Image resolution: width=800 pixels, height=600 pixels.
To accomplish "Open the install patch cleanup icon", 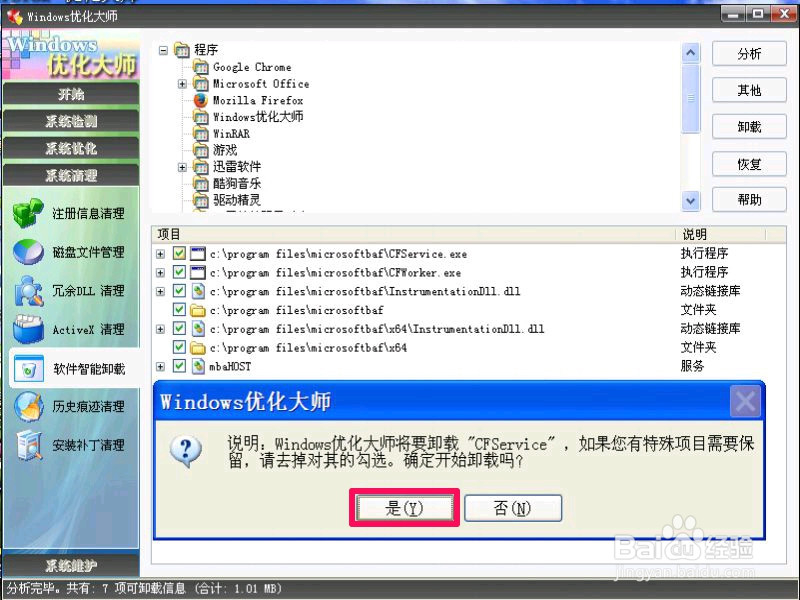I will coord(28,445).
